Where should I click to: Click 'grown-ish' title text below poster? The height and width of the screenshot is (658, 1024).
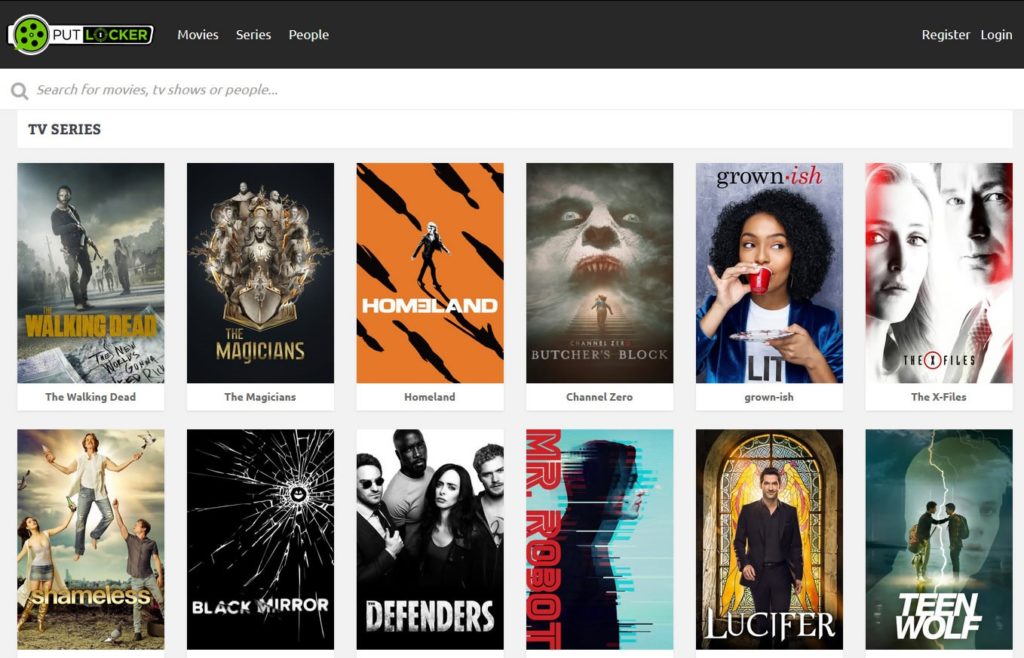click(x=769, y=397)
